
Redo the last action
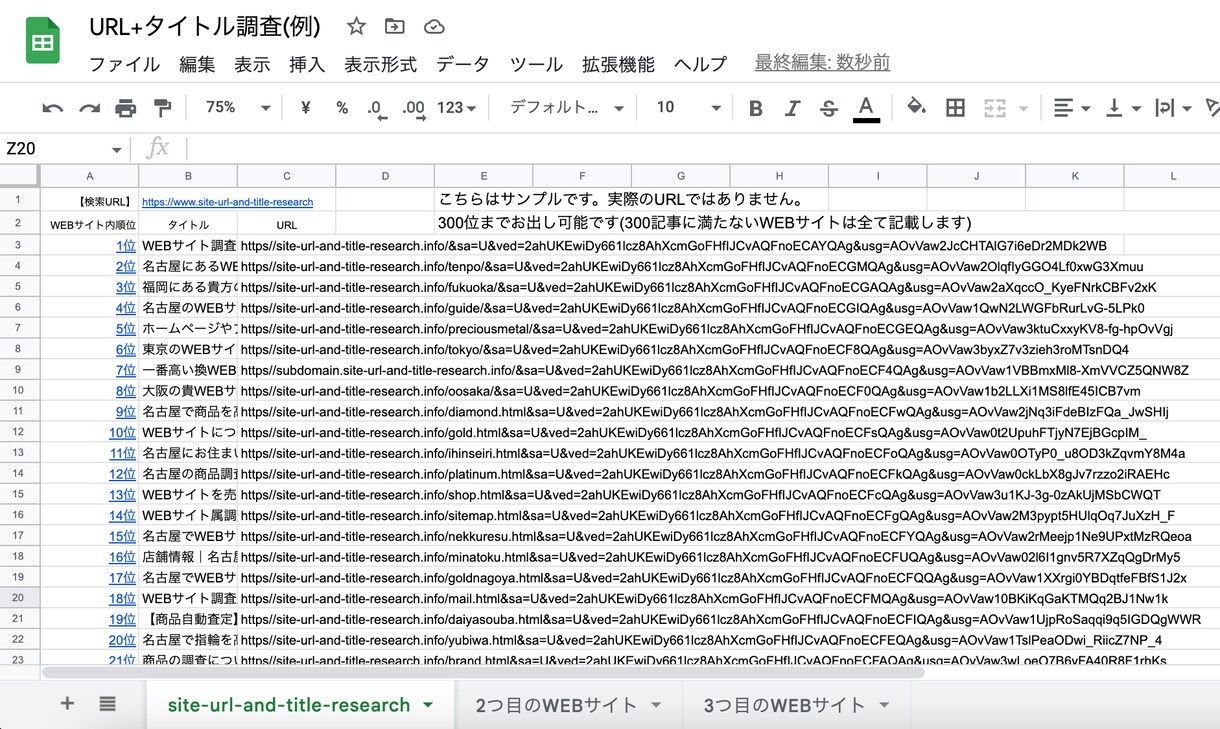click(89, 108)
